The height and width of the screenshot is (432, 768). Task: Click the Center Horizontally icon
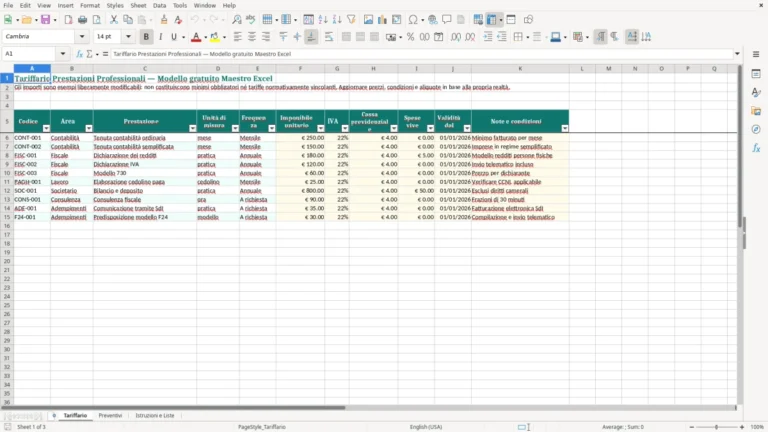(x=252, y=37)
